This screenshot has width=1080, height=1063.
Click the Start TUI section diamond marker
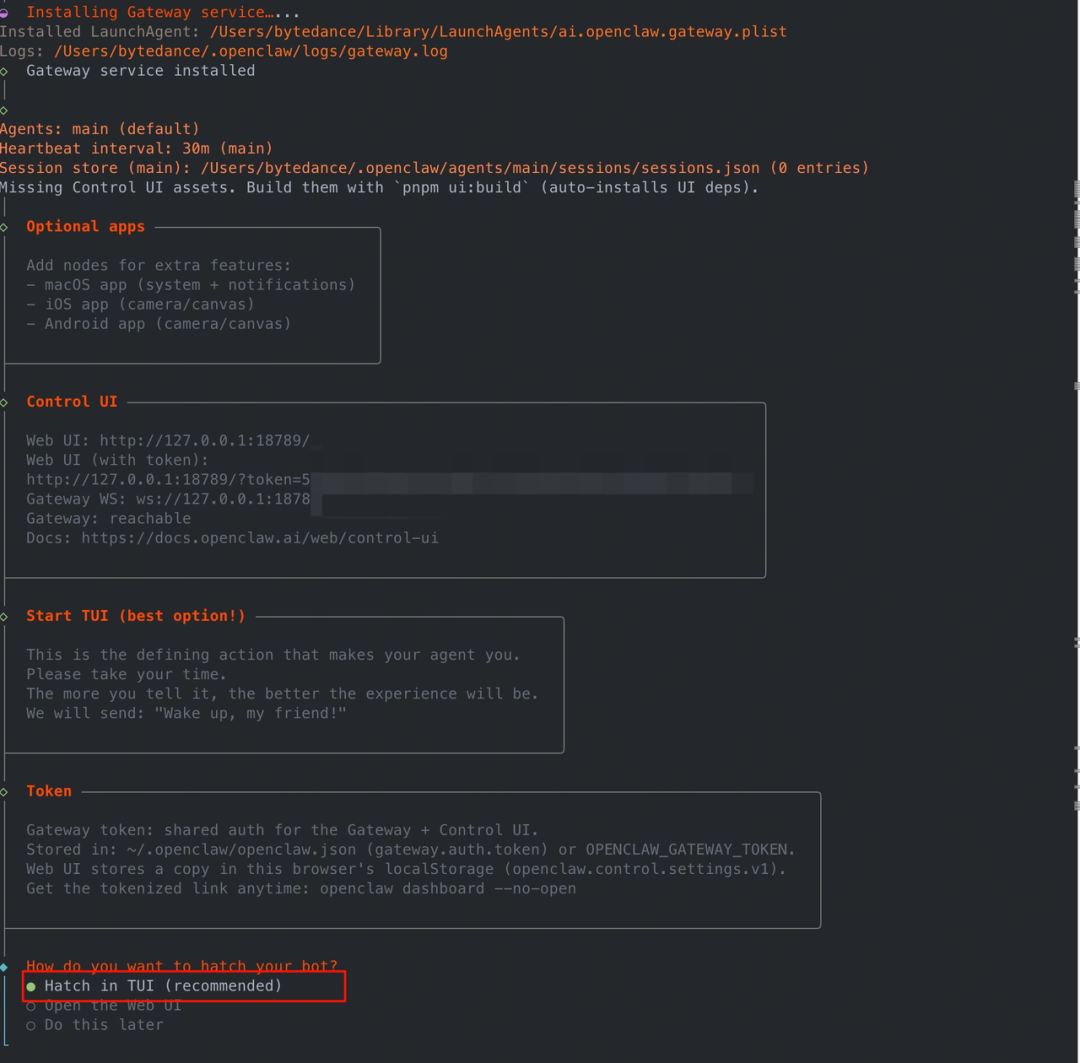click(5, 616)
